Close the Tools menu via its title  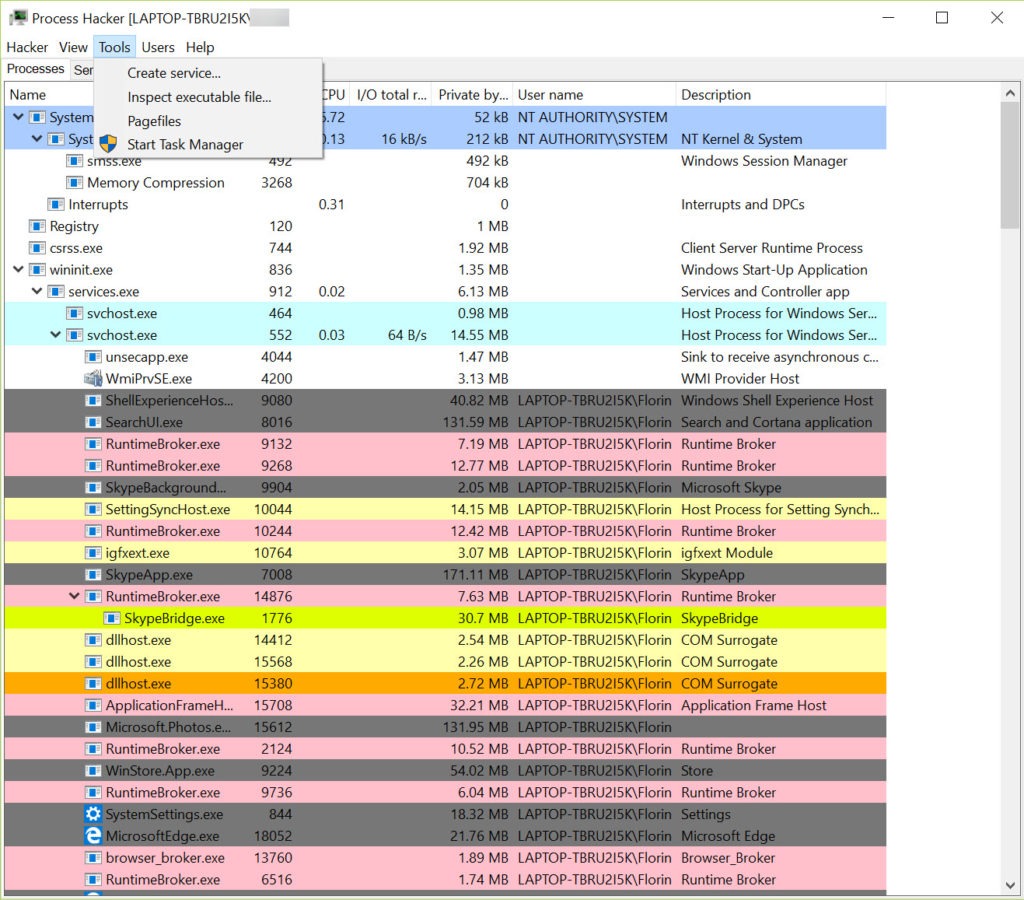pos(114,47)
